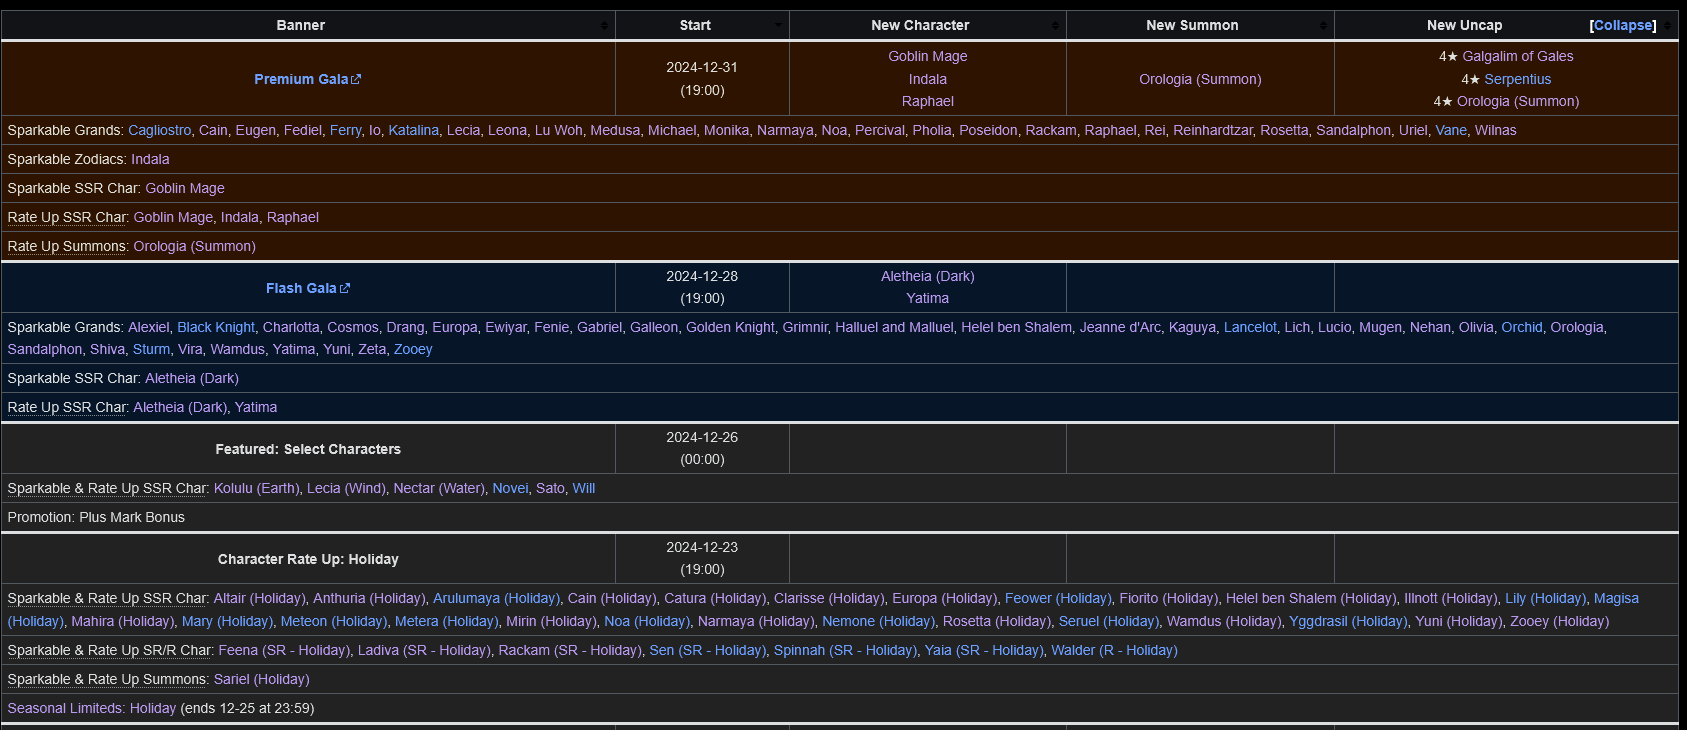Open Orologia (Summon) in the New Uncap cell
This screenshot has width=1687, height=730.
point(1518,101)
